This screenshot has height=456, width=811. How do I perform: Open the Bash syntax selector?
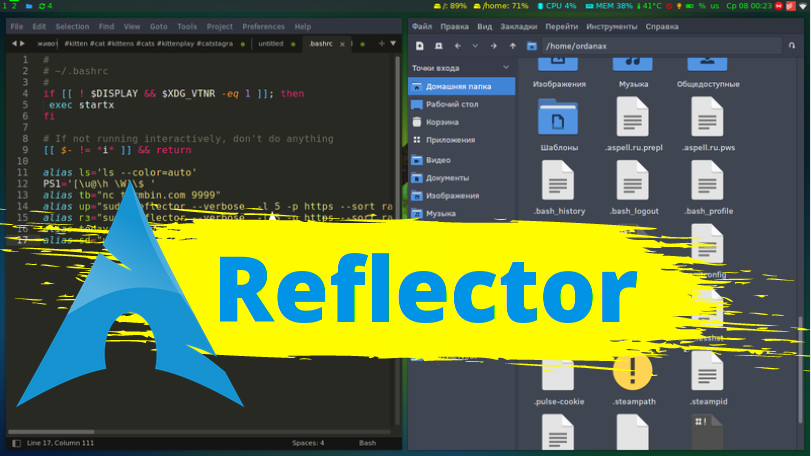click(x=367, y=443)
